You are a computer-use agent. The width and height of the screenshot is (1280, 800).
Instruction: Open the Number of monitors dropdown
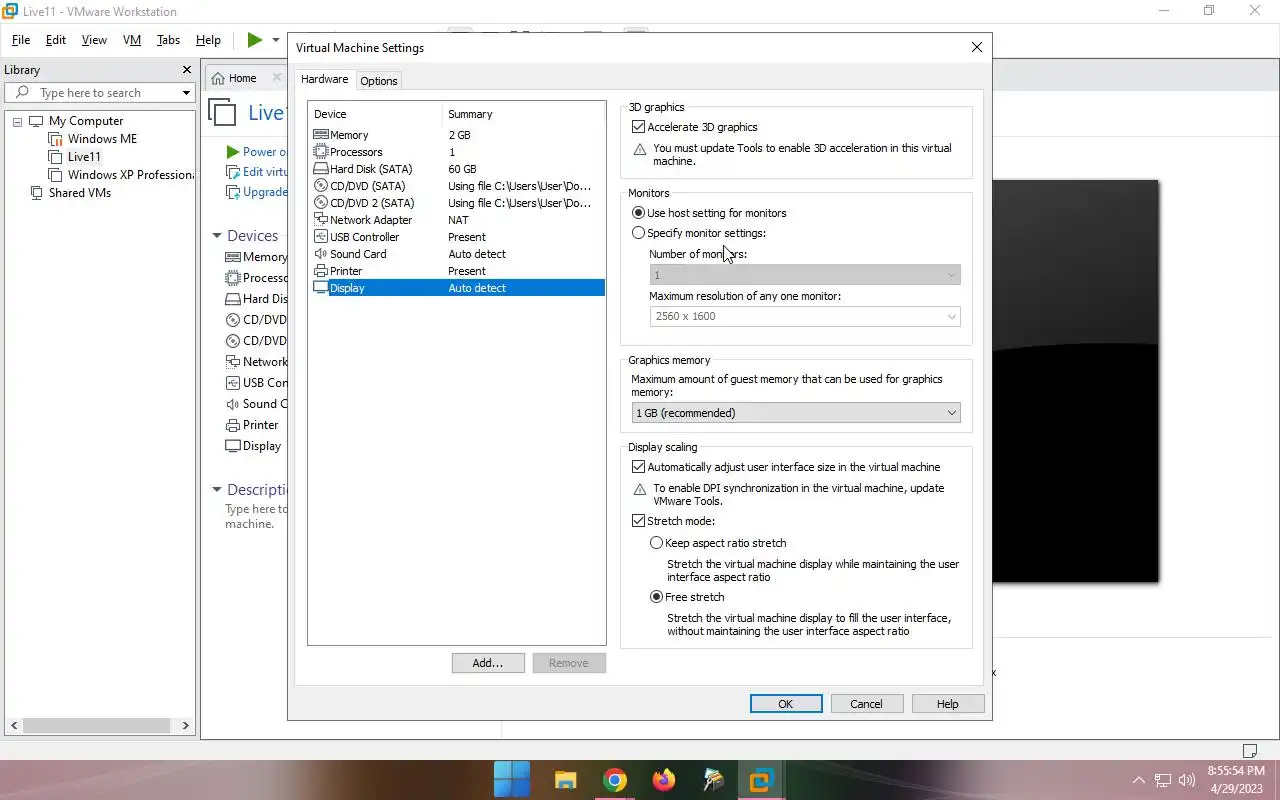tap(805, 275)
